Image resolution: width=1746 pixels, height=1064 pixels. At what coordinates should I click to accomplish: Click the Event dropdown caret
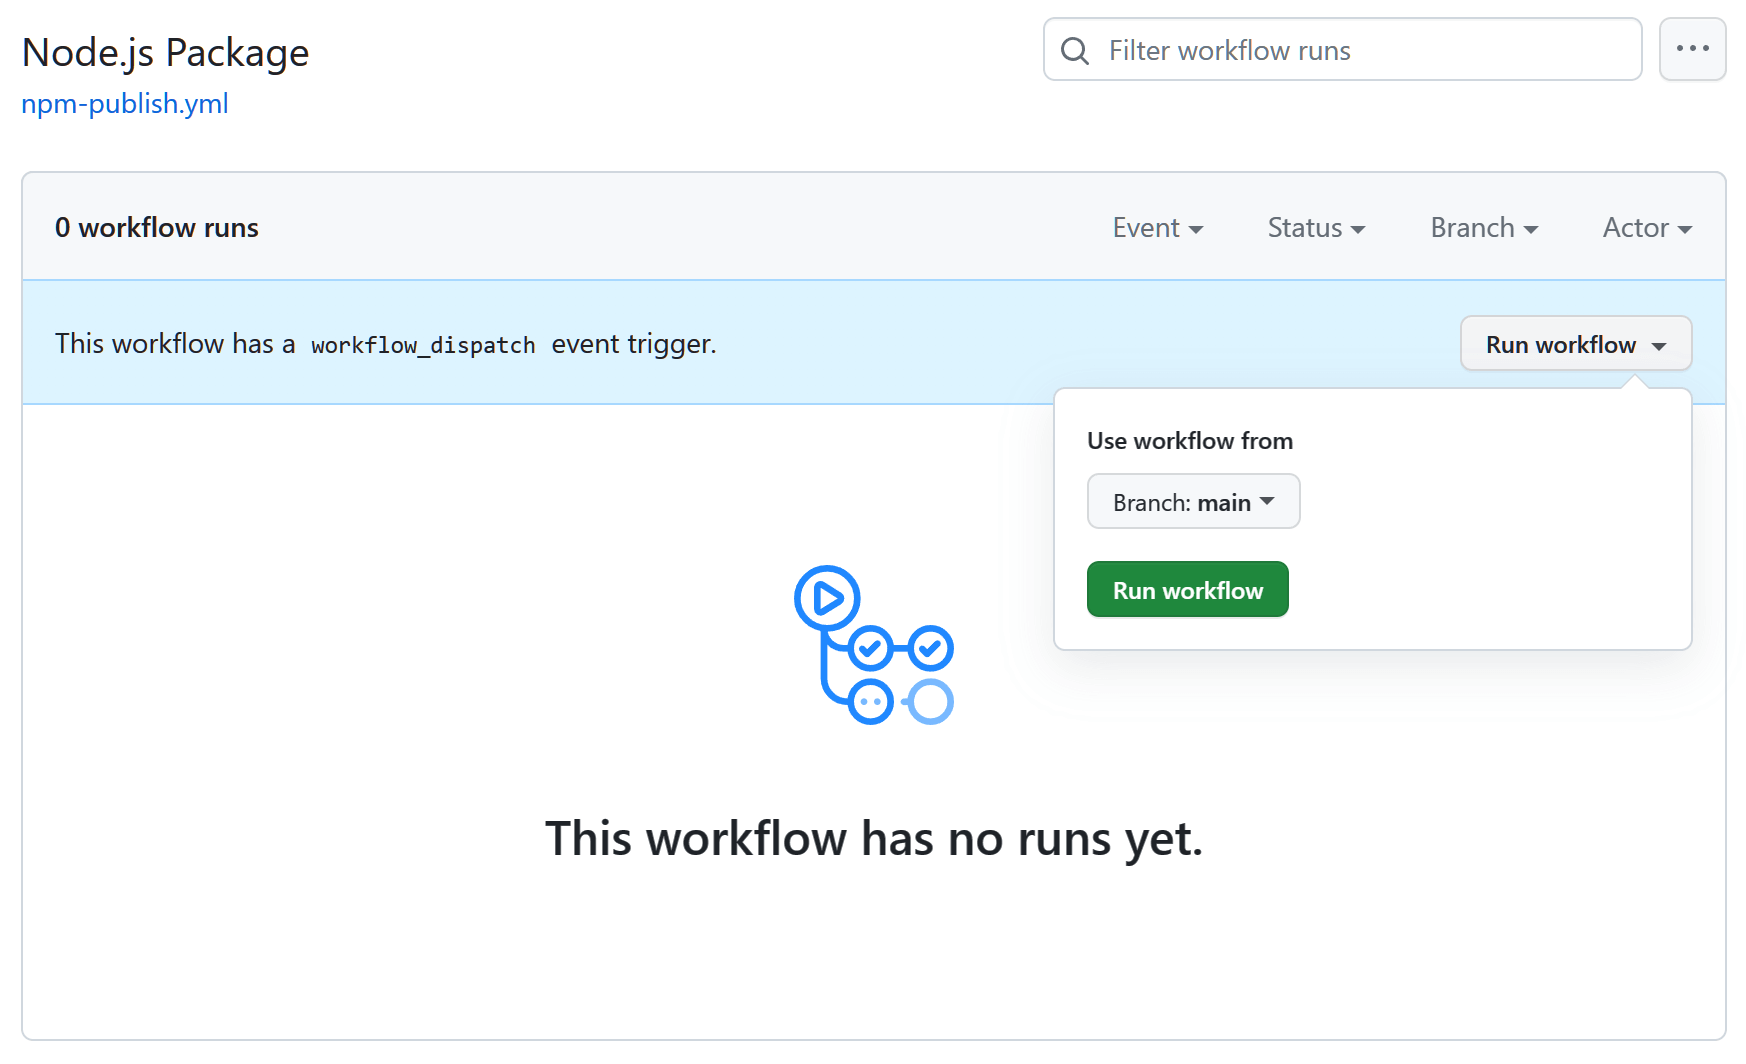coord(1198,229)
